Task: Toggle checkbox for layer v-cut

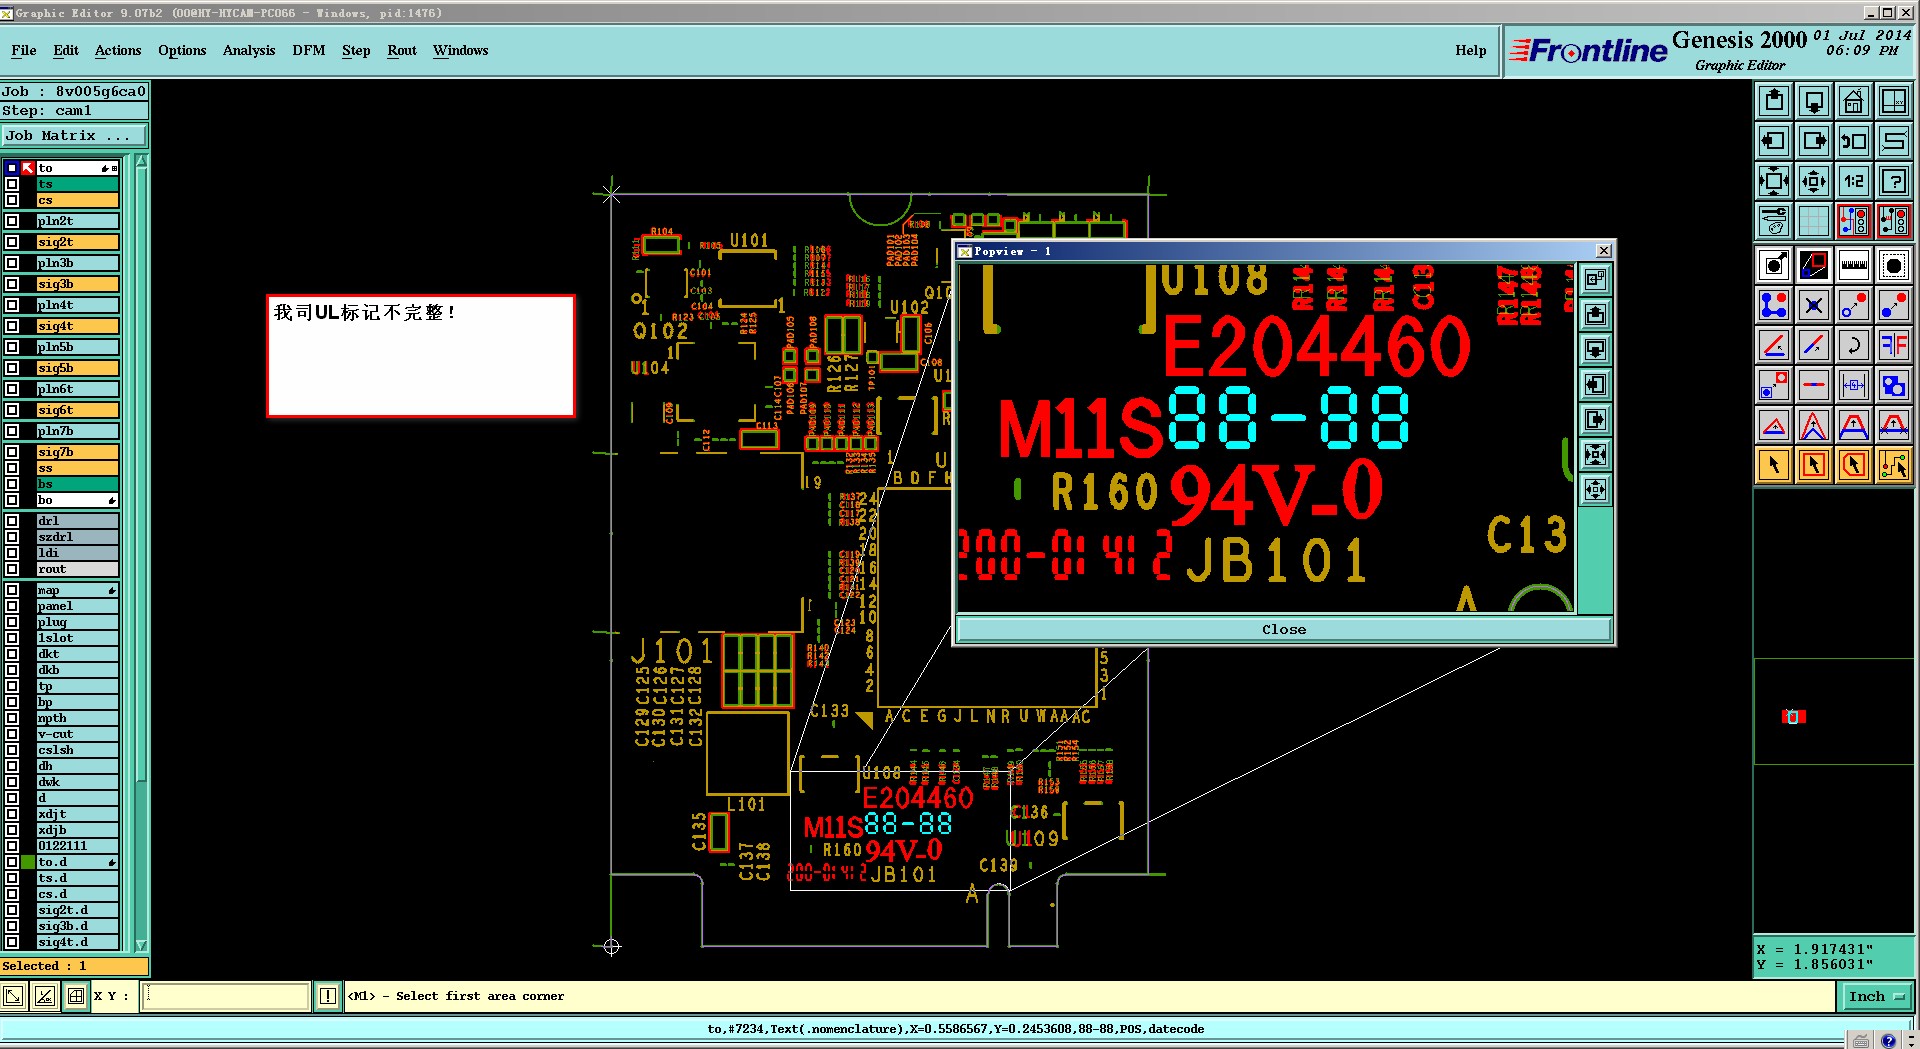Action: coord(12,734)
